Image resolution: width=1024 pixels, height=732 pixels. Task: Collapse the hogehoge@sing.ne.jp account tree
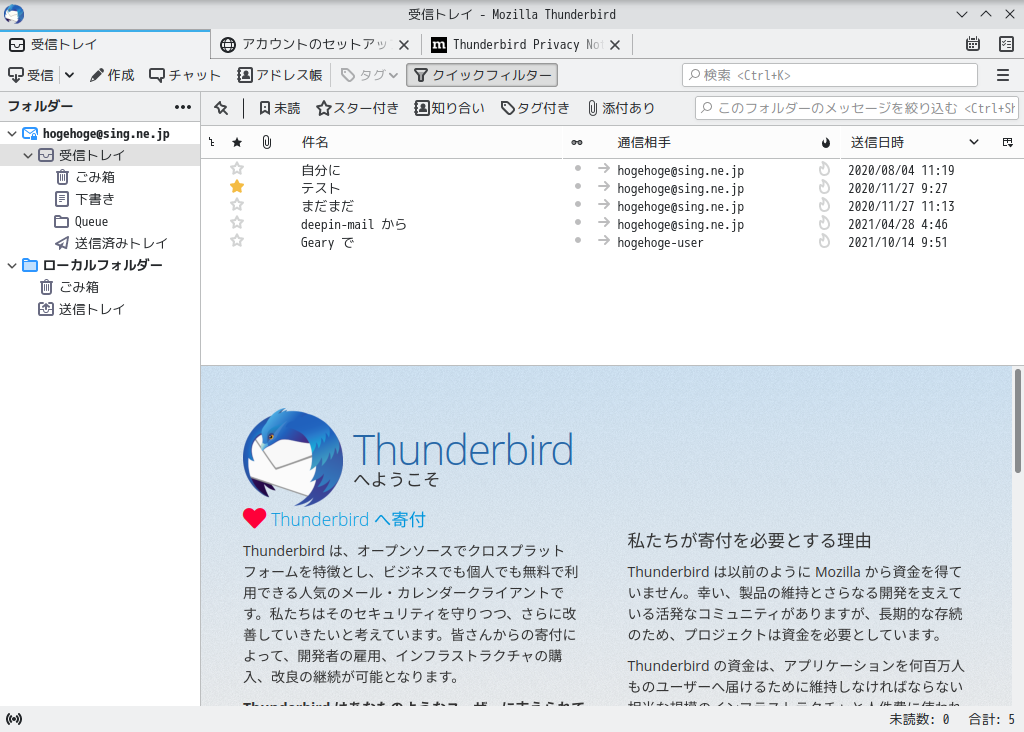pos(12,133)
